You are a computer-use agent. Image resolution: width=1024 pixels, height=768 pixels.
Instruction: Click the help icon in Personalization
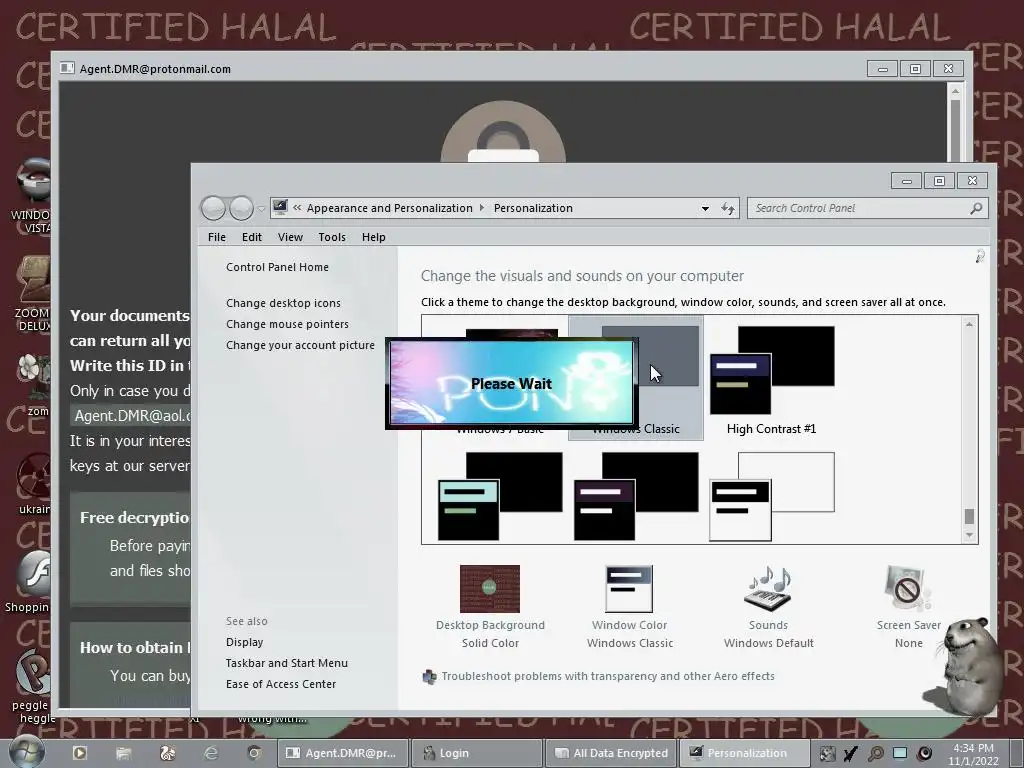click(980, 256)
